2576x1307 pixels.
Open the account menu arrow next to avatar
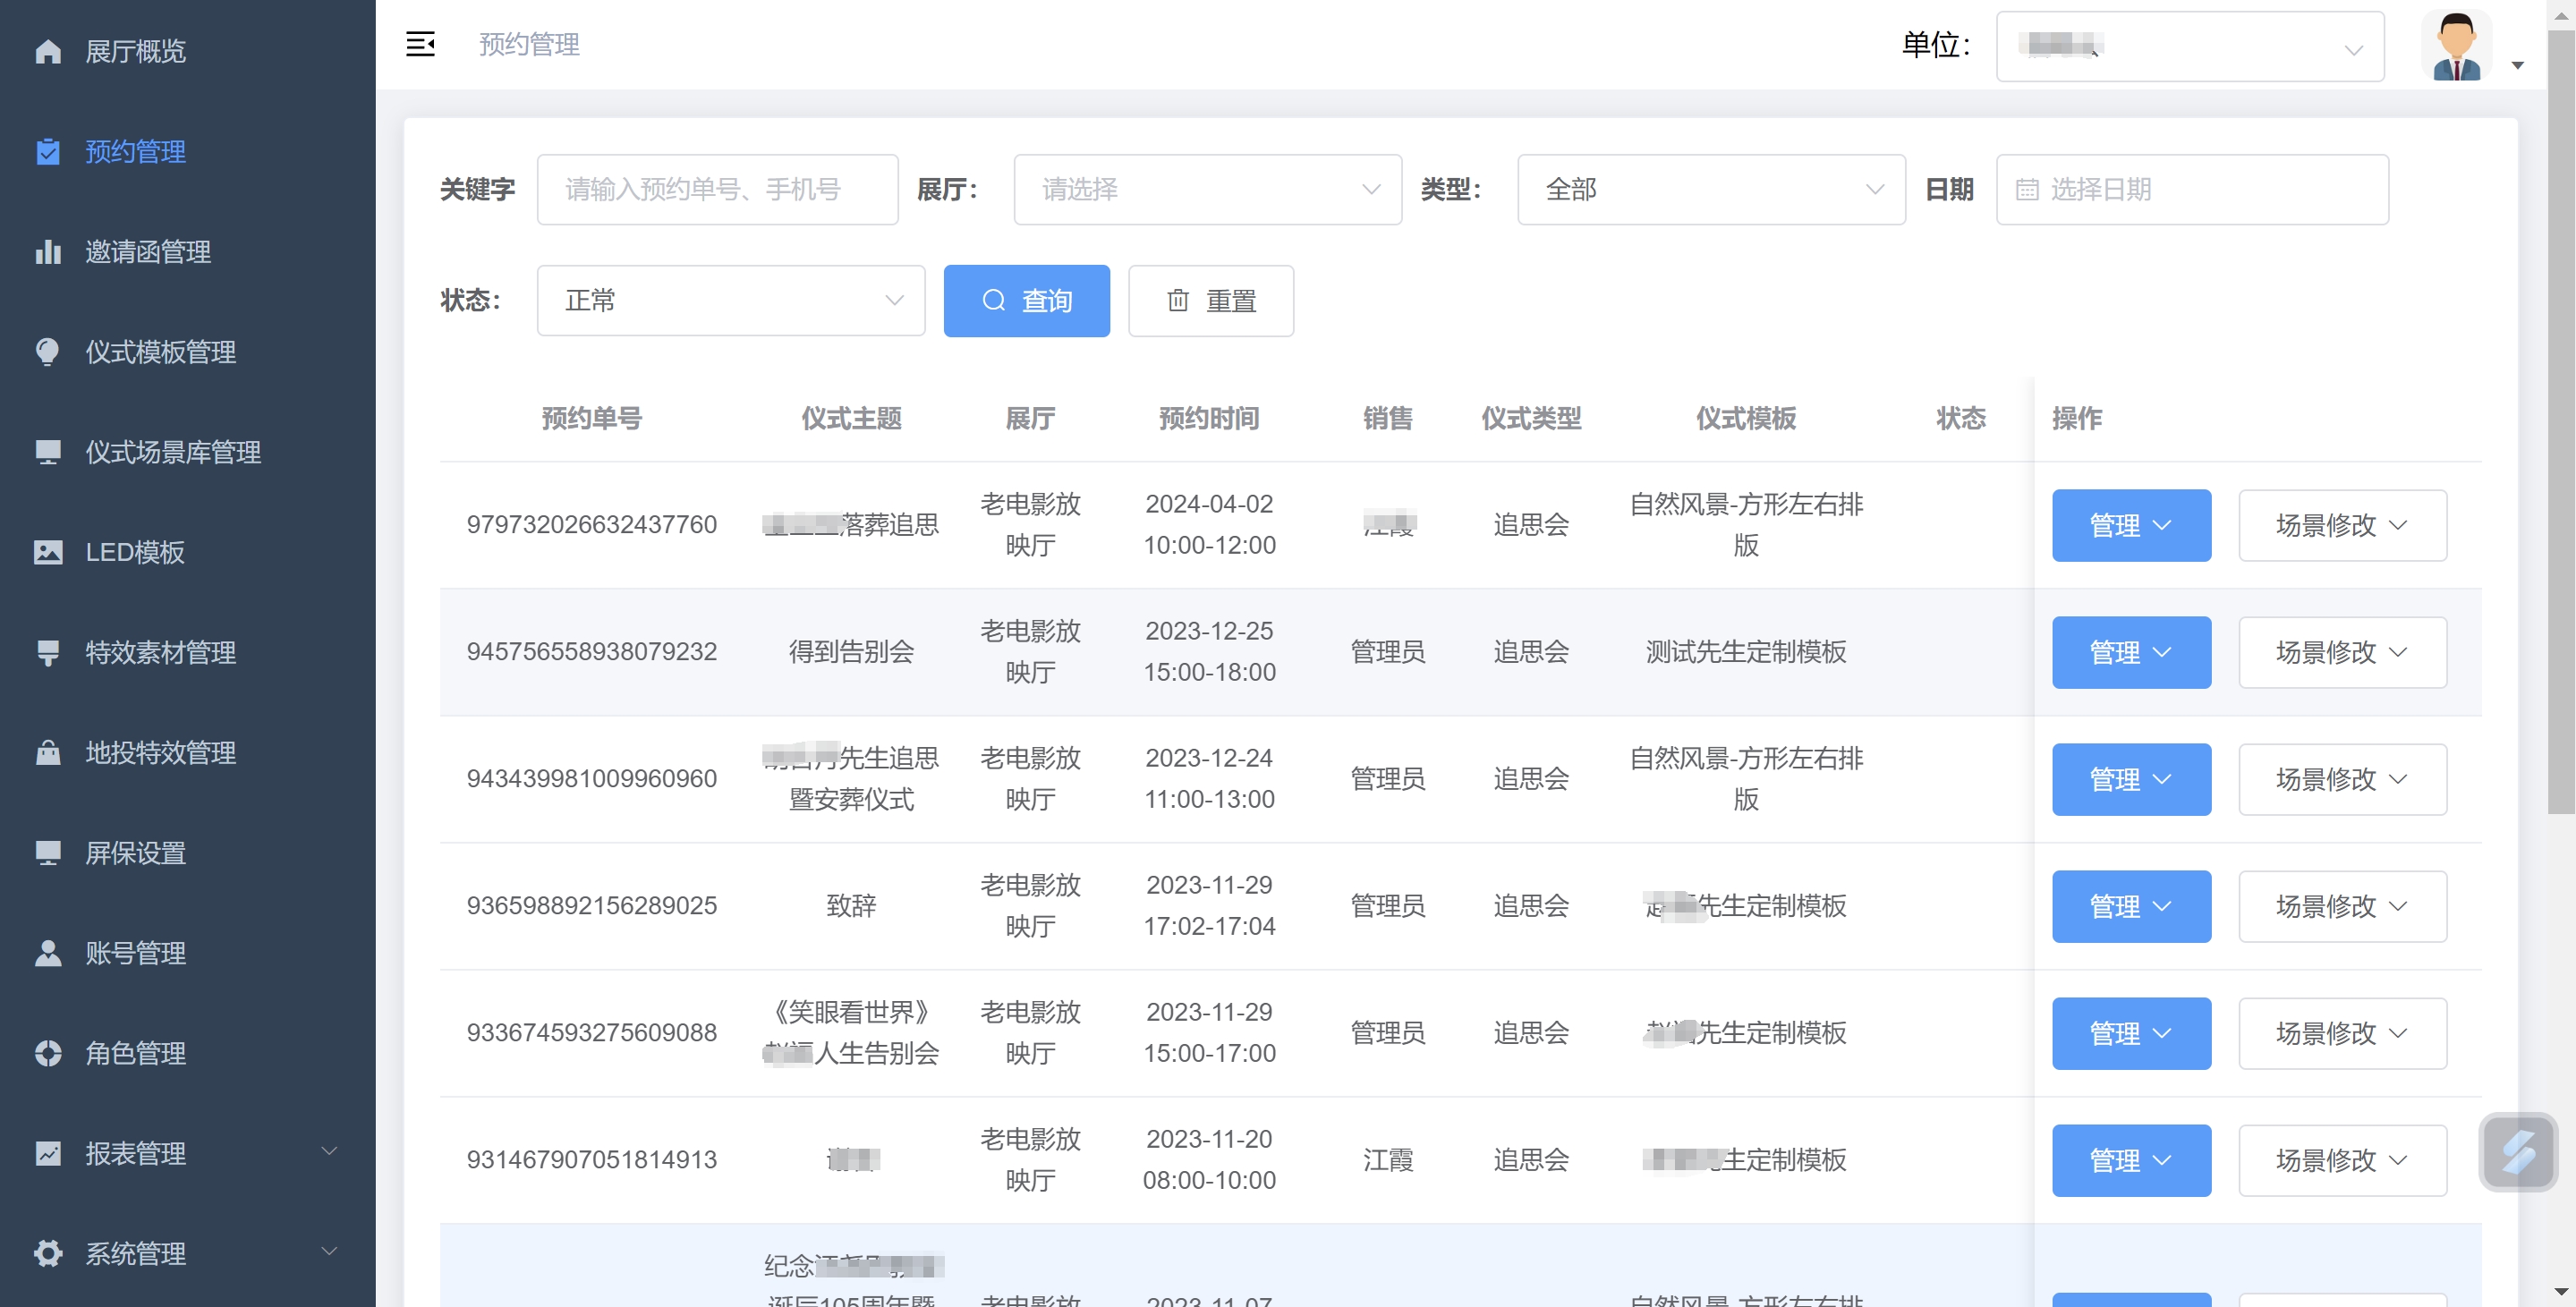[x=2518, y=65]
